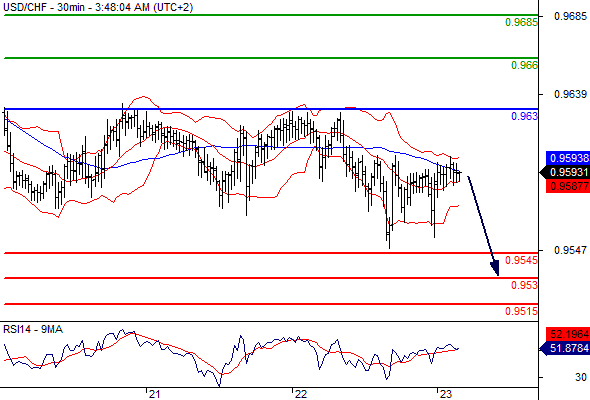Select the 0.966 green resistance label
Image resolution: width=590 pixels, height=400 pixels.
[x=524, y=65]
